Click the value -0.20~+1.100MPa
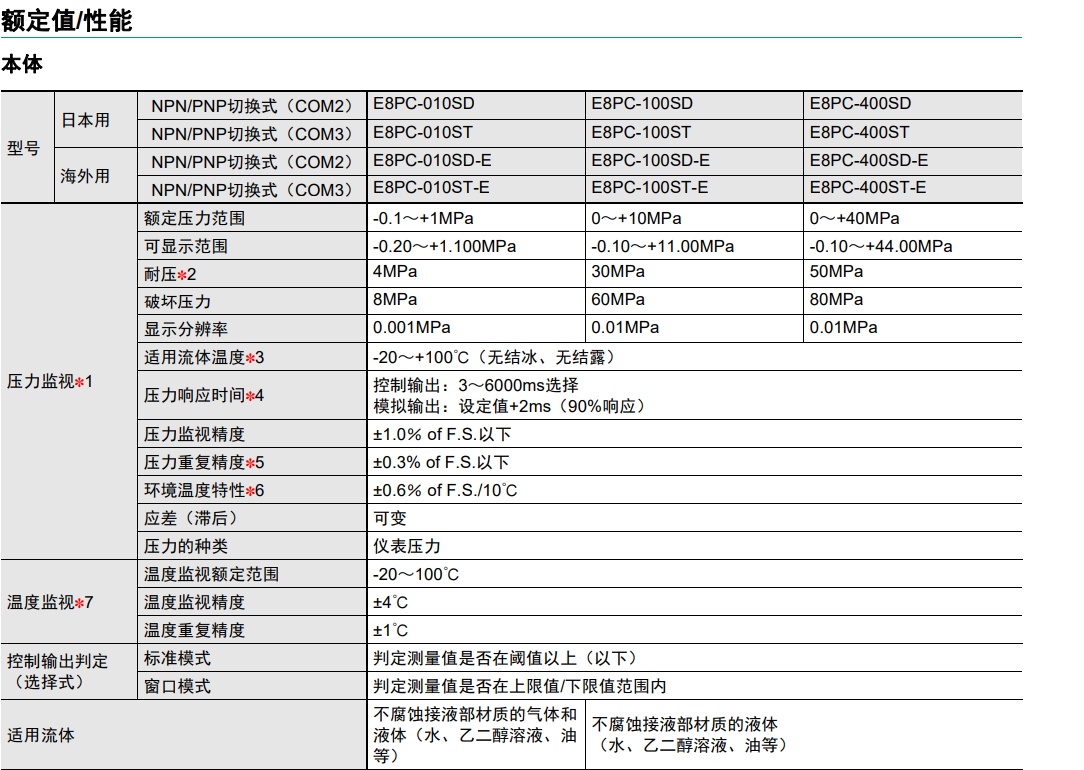 445,247
